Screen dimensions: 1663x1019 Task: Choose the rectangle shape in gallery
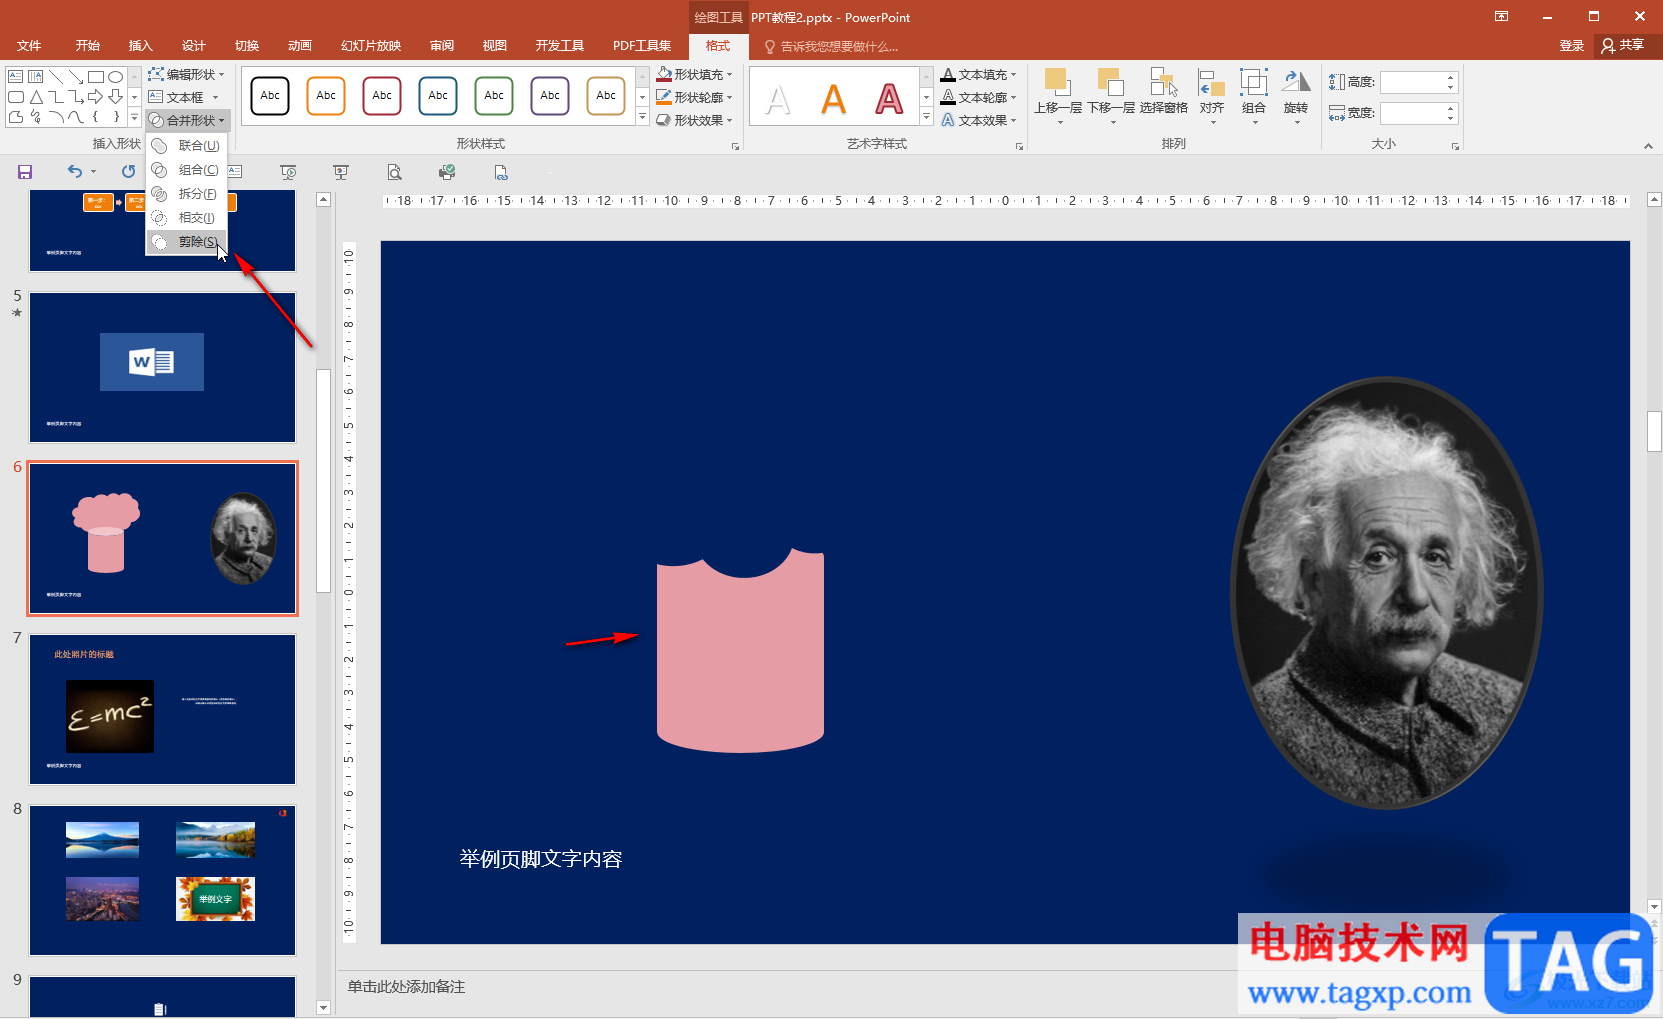(96, 77)
